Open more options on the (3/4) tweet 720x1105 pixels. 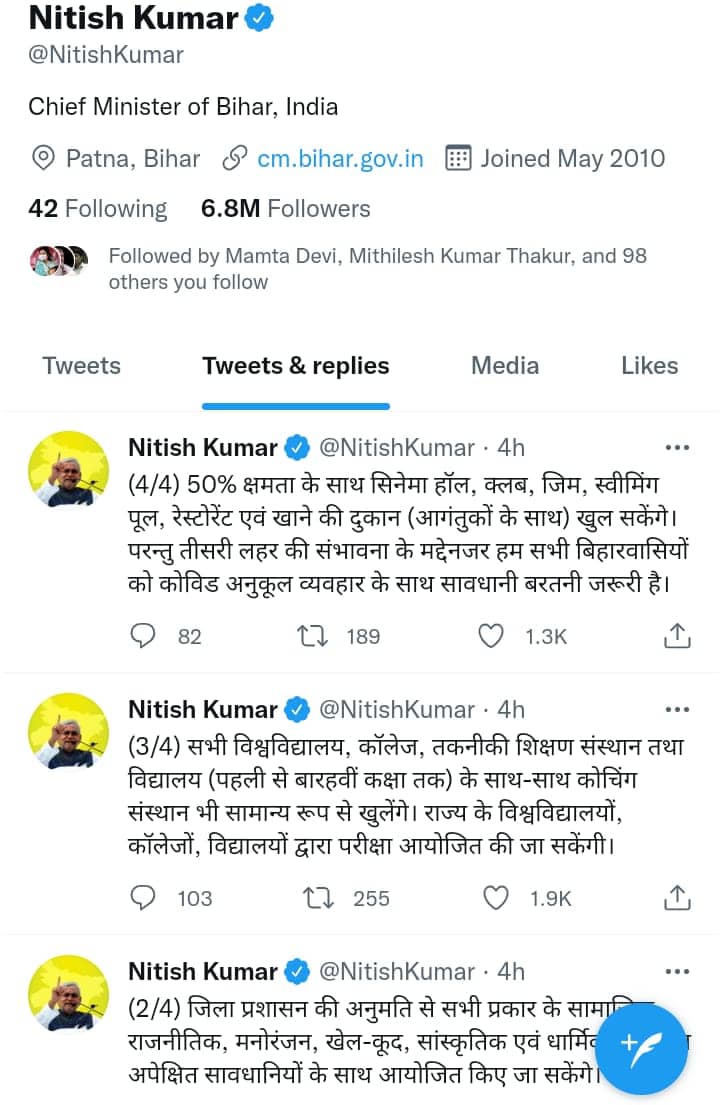(x=677, y=709)
